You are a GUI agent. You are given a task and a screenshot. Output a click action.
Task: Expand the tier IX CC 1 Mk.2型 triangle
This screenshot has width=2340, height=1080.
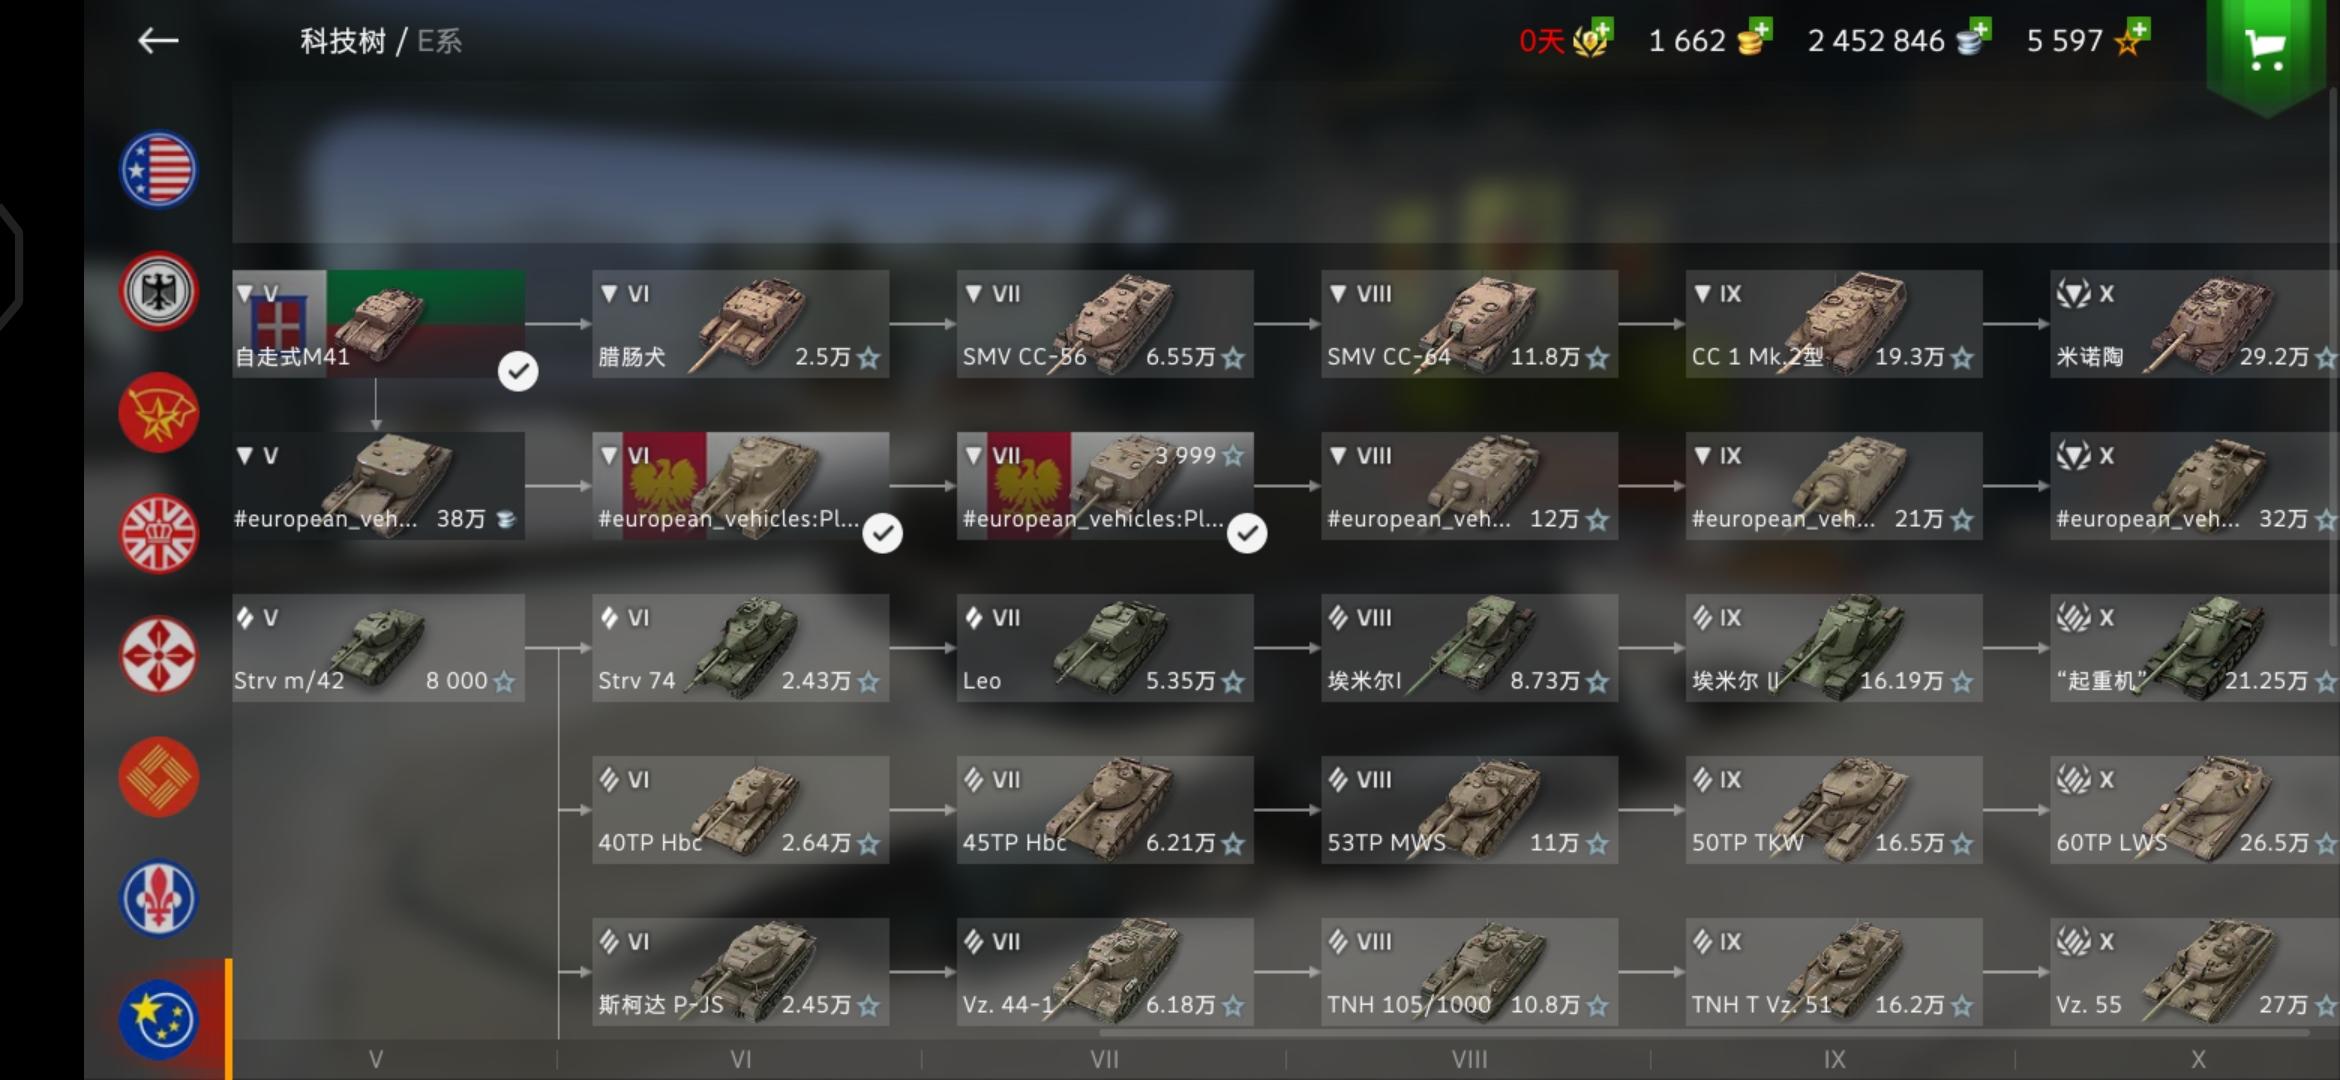pos(1702,294)
